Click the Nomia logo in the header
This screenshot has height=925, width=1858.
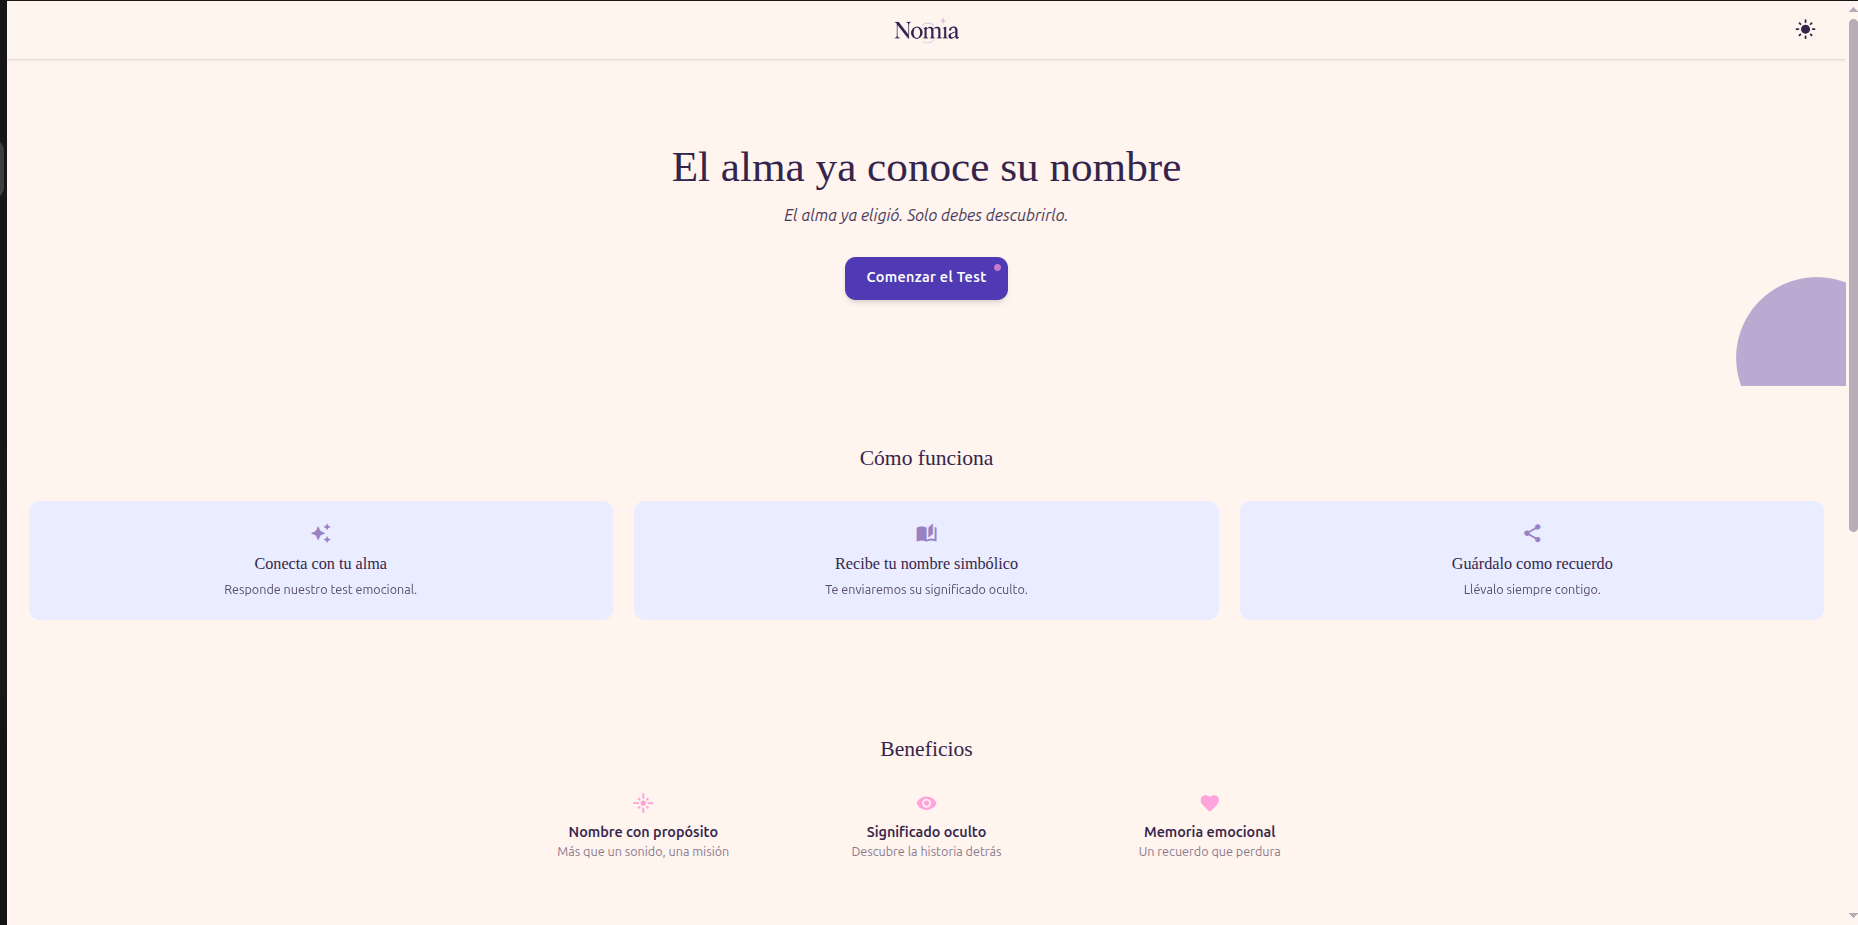point(925,30)
